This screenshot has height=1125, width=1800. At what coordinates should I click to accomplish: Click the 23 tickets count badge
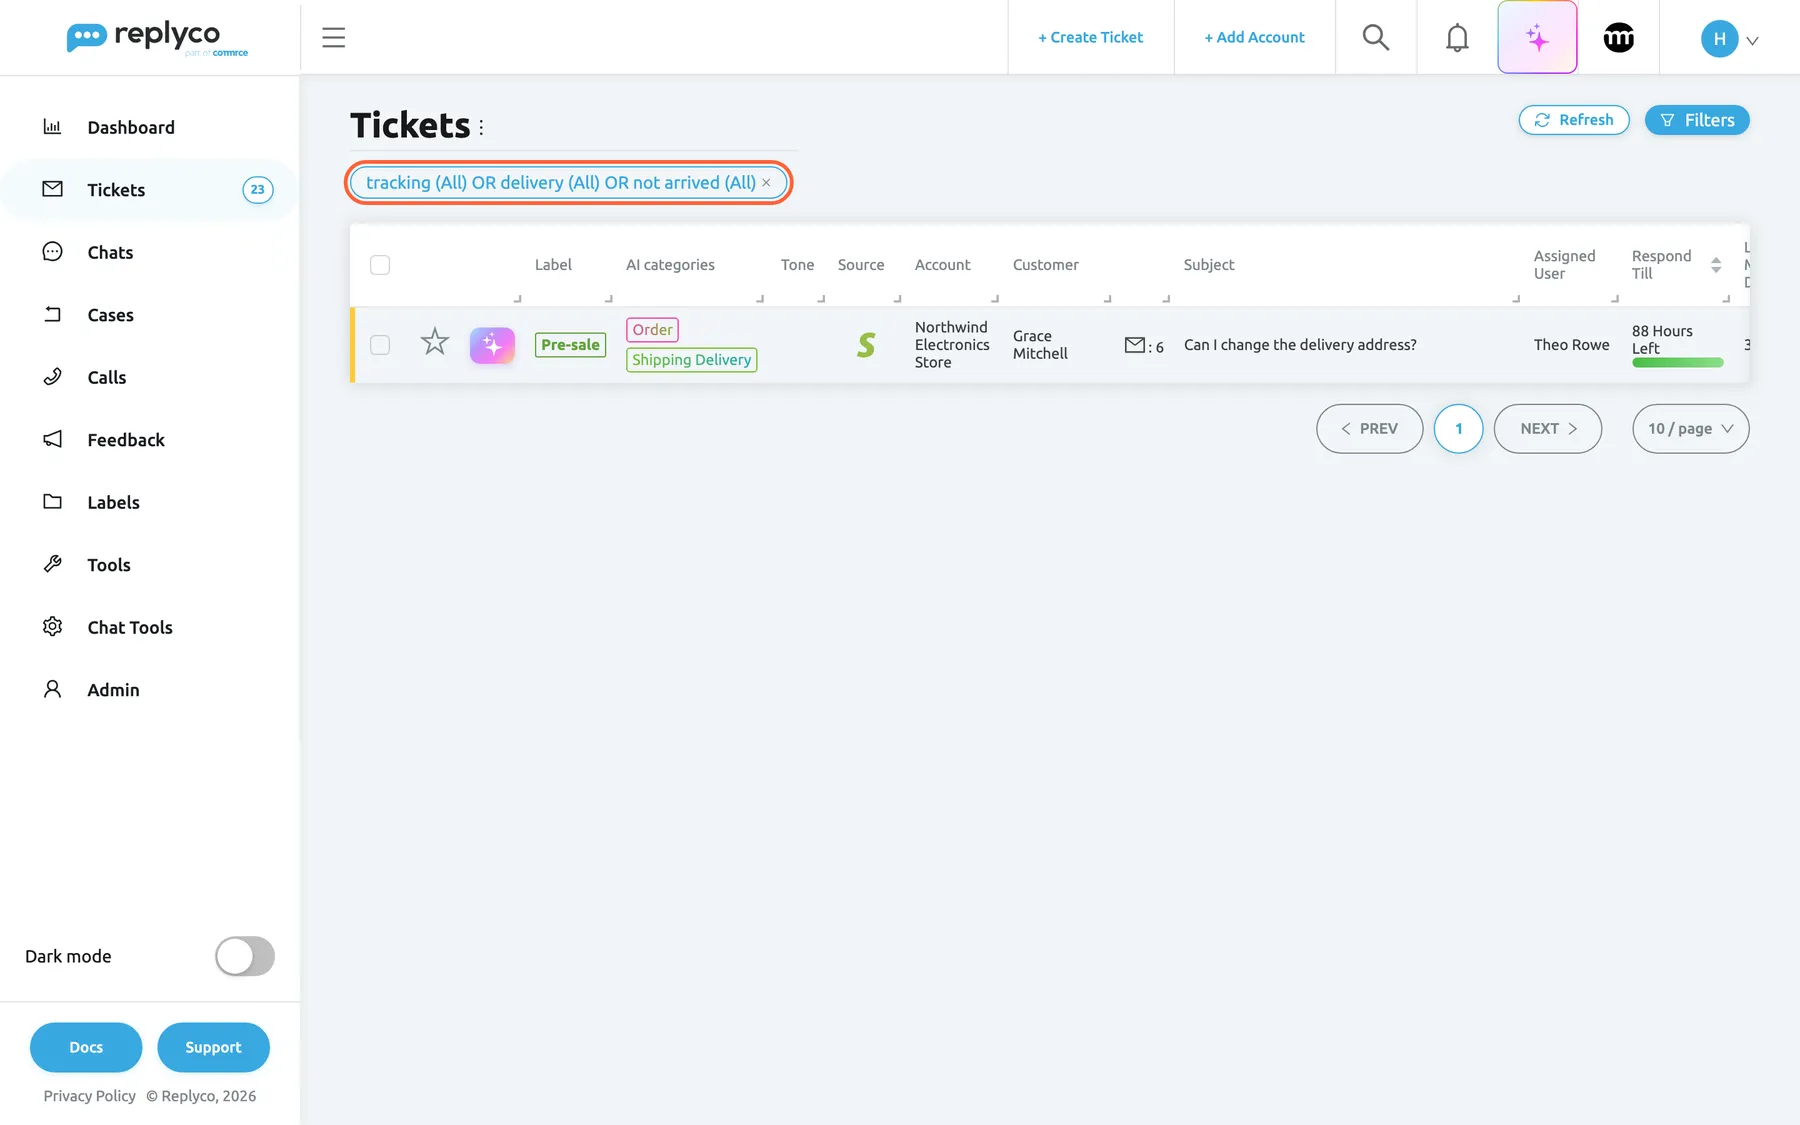tap(258, 190)
